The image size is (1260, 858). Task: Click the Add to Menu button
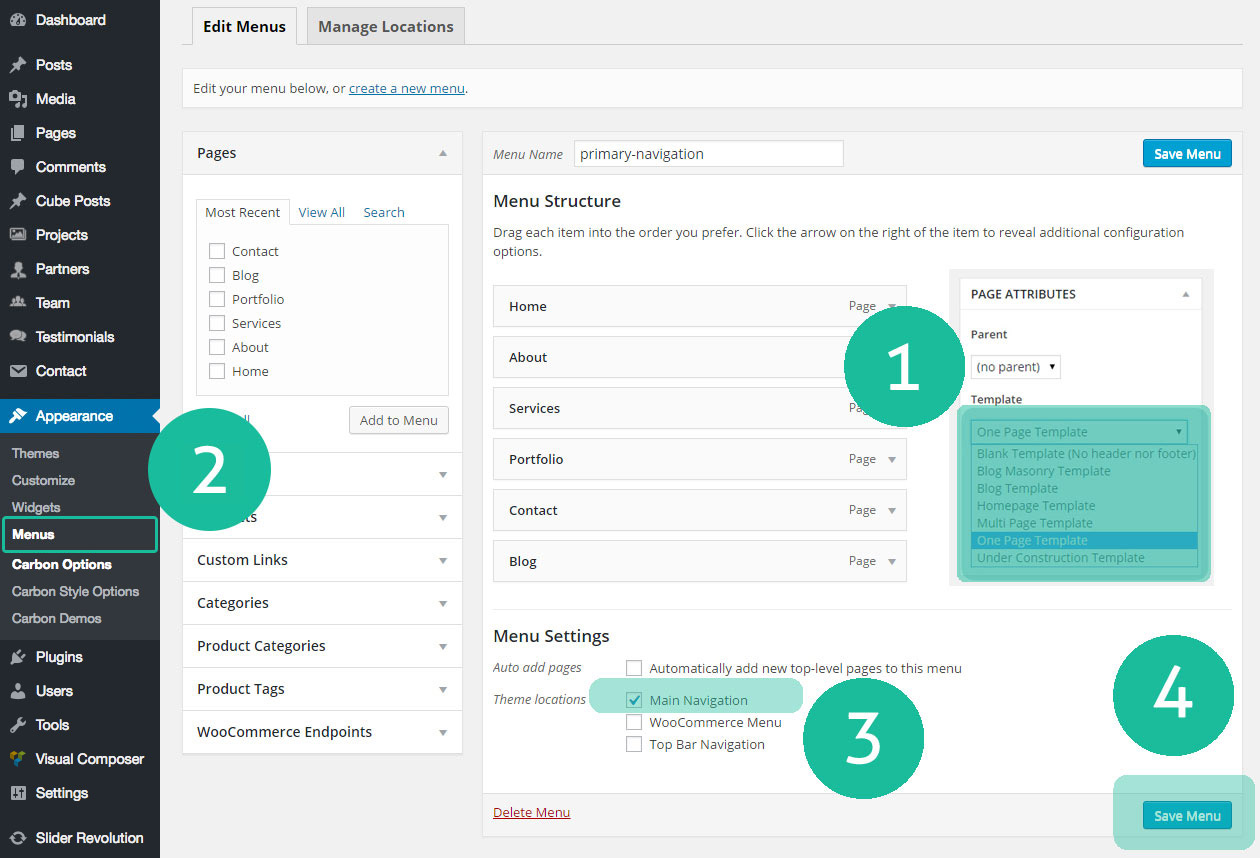[x=398, y=420]
